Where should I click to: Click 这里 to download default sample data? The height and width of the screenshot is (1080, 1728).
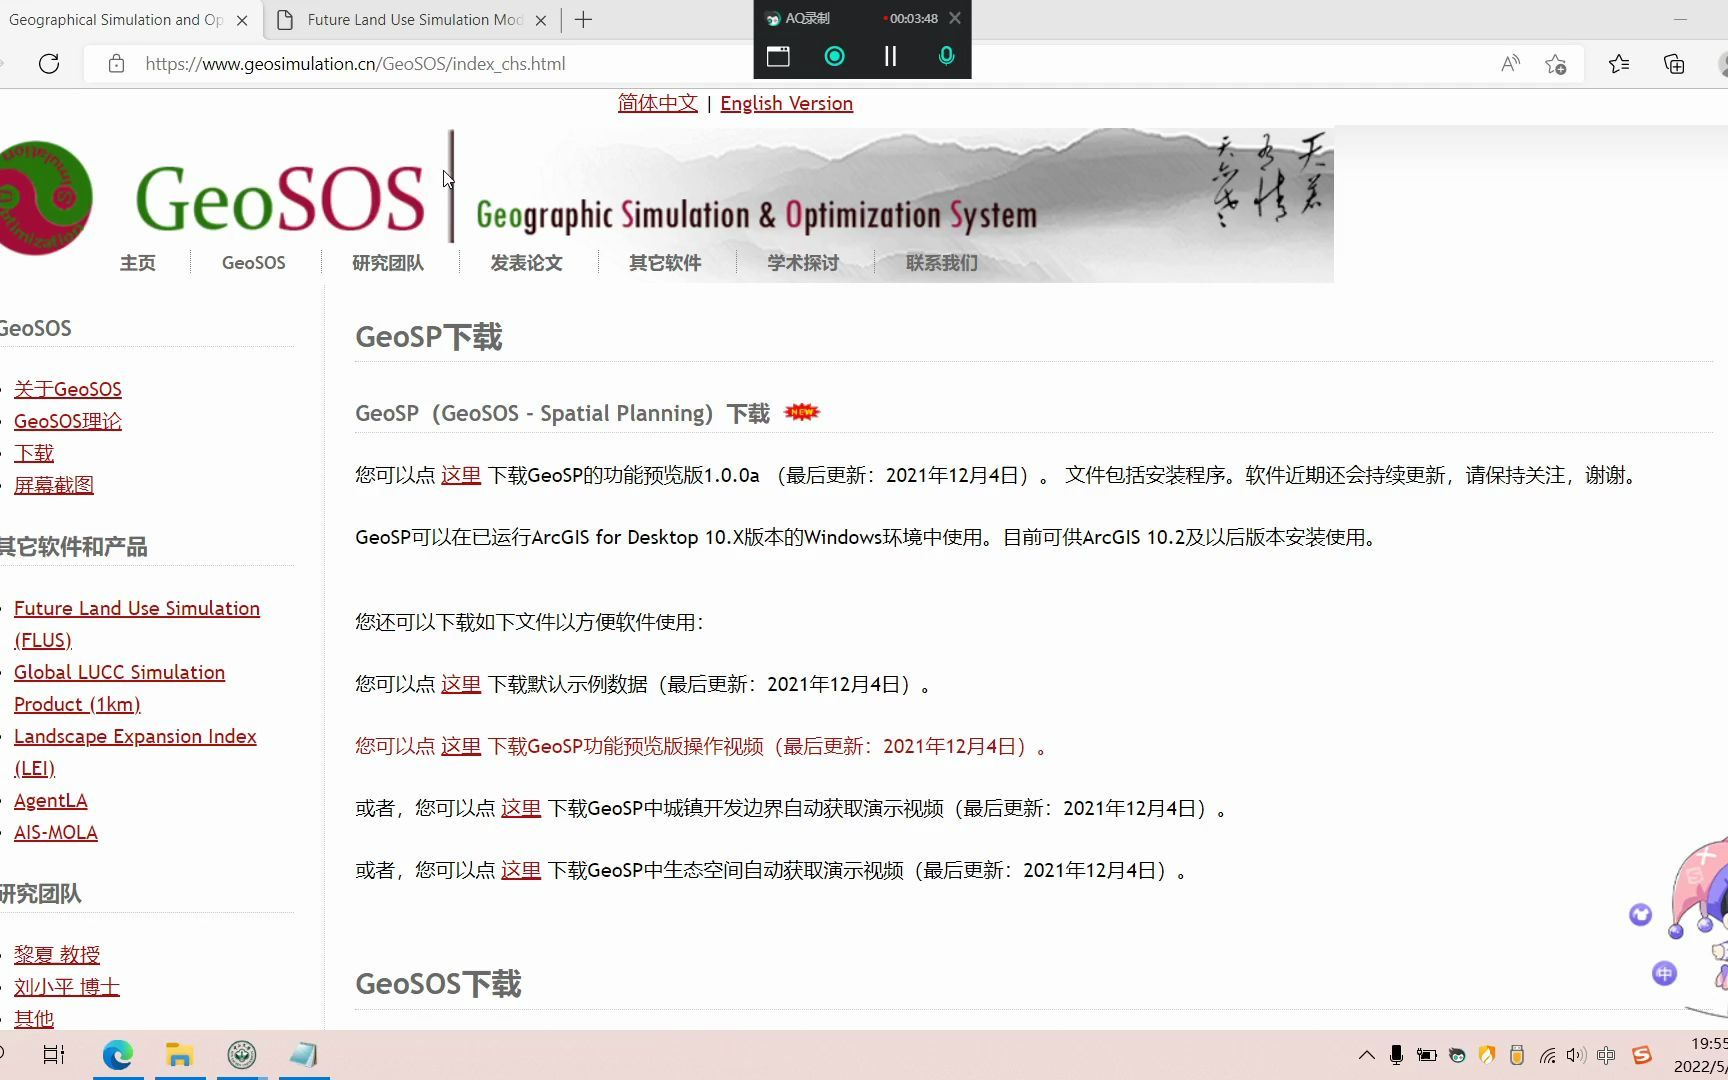(461, 684)
